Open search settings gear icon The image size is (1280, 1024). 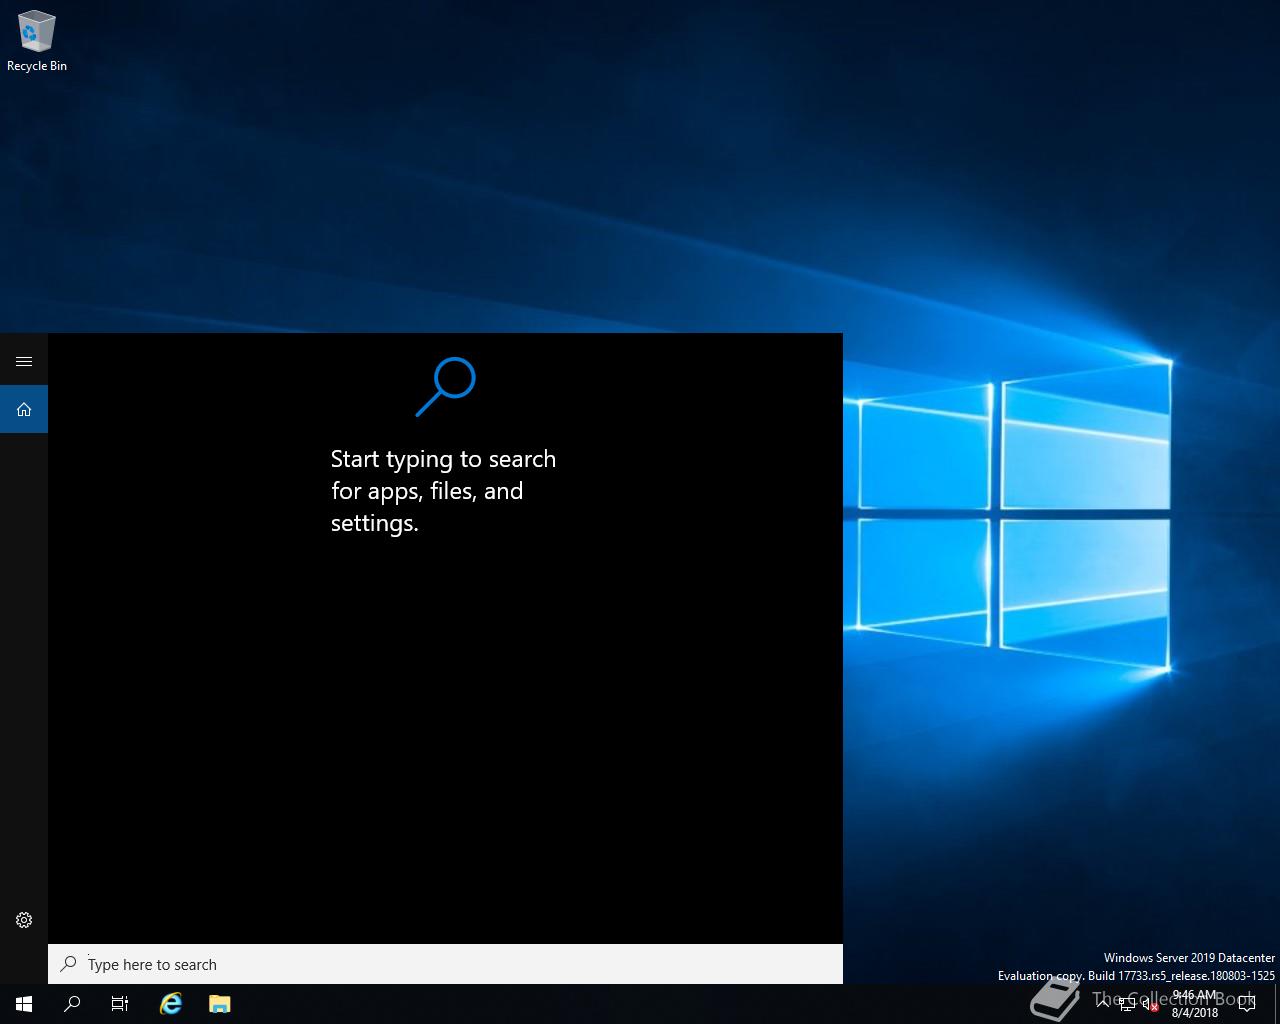coord(24,920)
